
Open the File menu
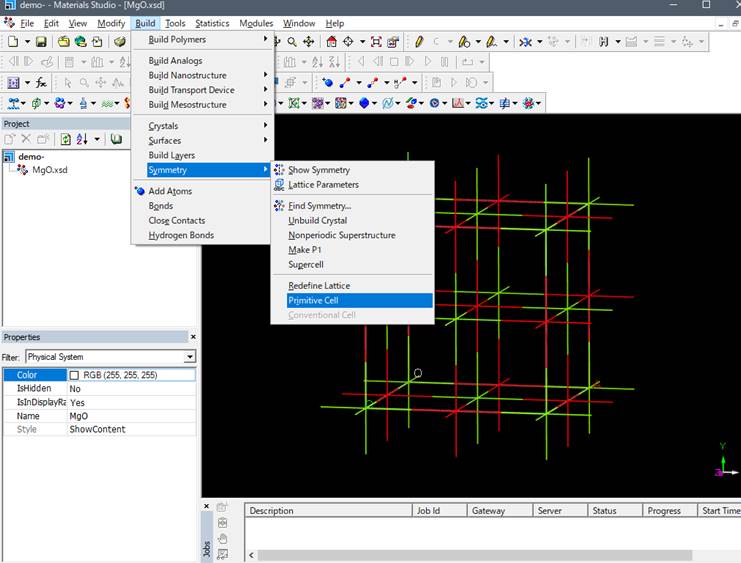coord(27,23)
